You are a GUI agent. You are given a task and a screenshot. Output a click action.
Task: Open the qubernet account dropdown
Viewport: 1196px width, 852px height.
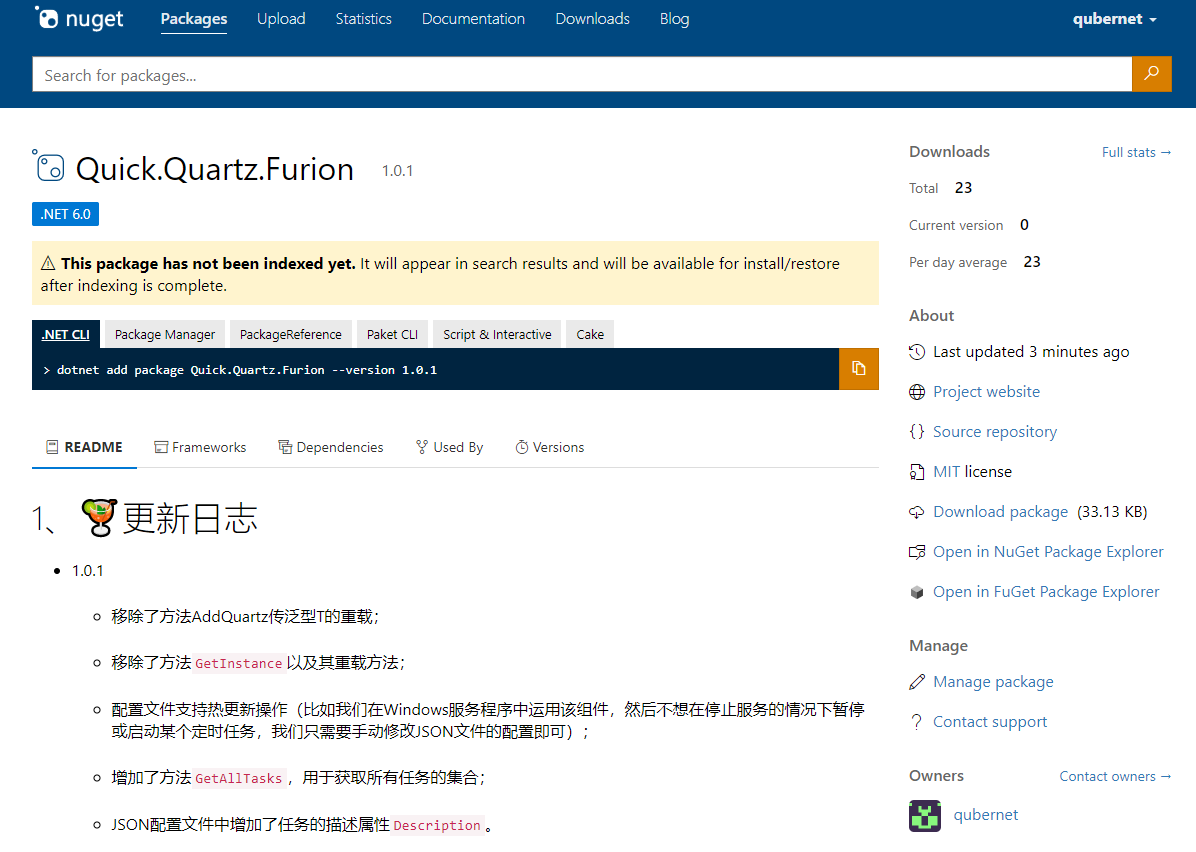click(x=1114, y=18)
